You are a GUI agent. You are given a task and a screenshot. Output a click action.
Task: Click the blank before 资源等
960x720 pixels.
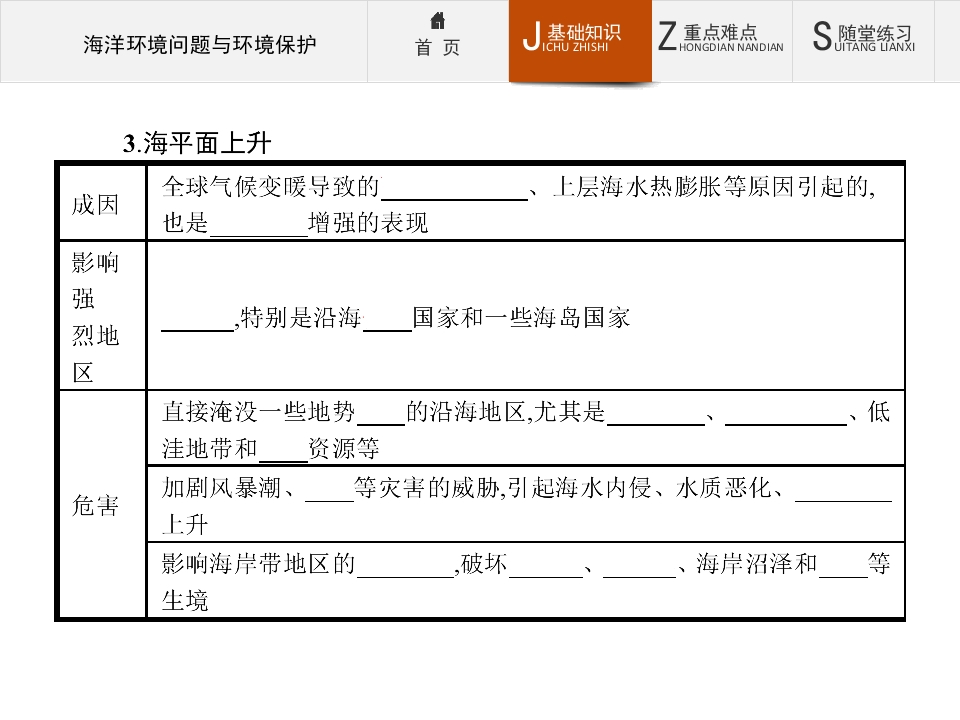[283, 450]
